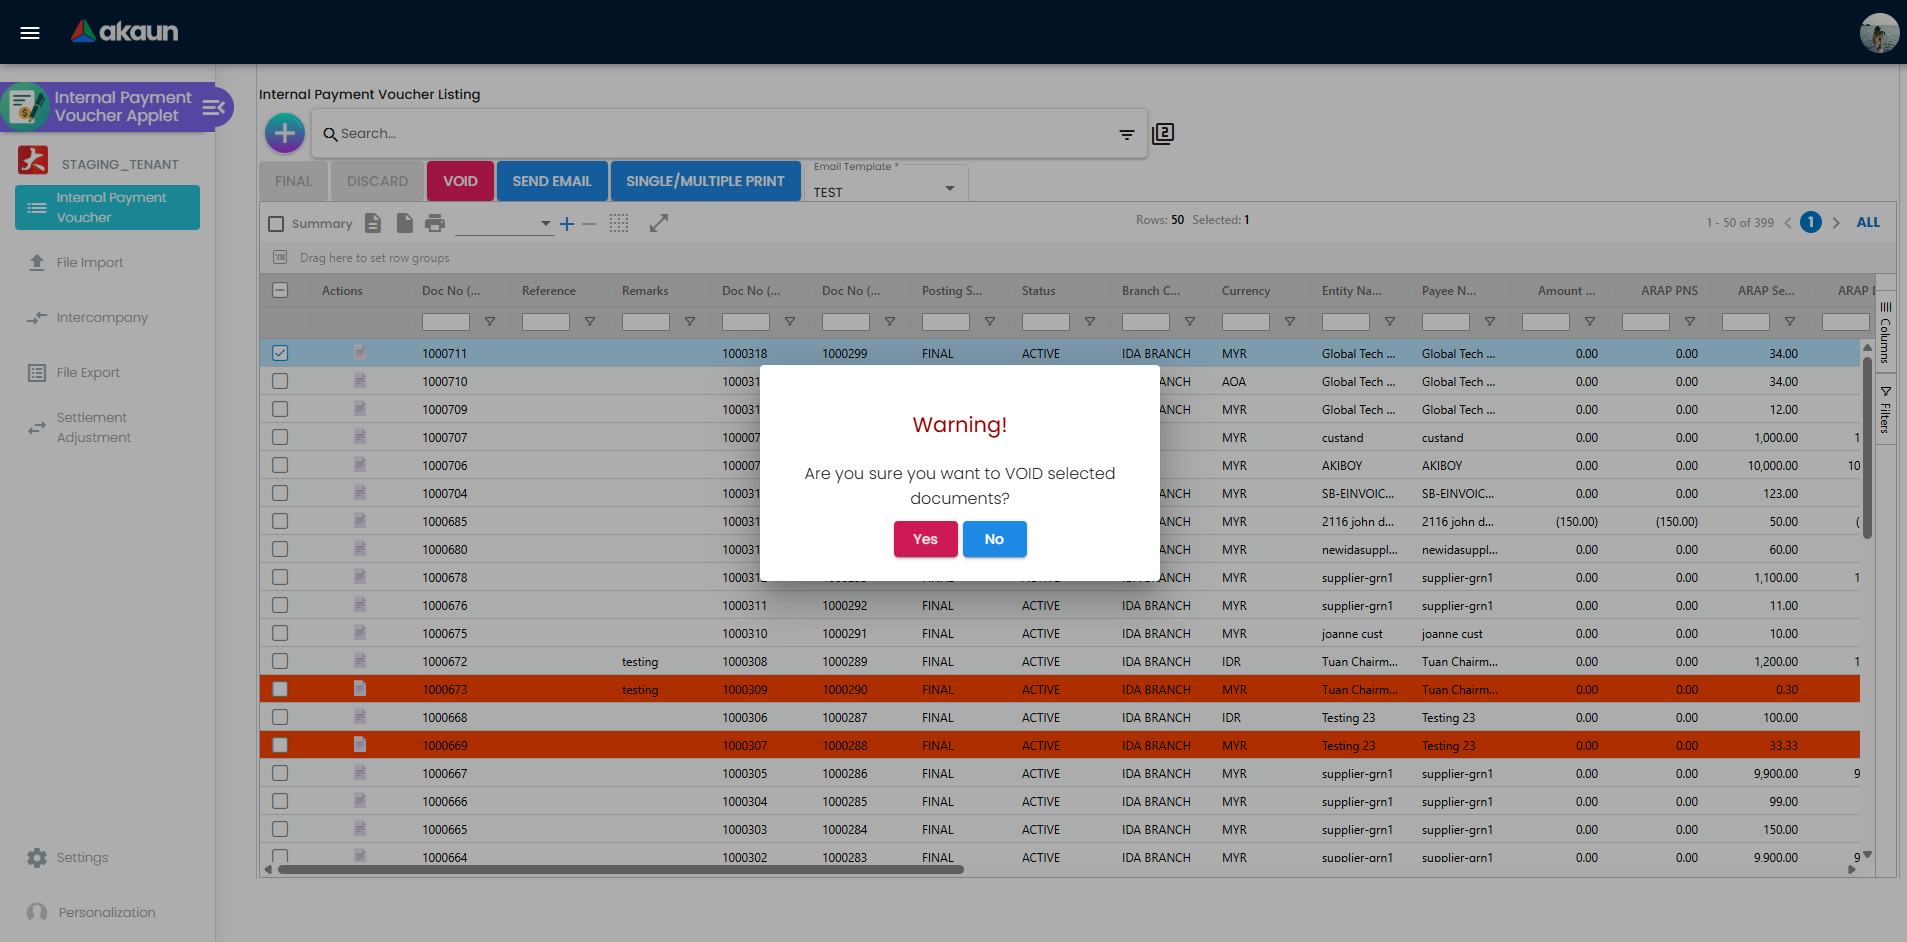The image size is (1907, 942).
Task: Open document icon for row 1000673
Action: click(360, 689)
